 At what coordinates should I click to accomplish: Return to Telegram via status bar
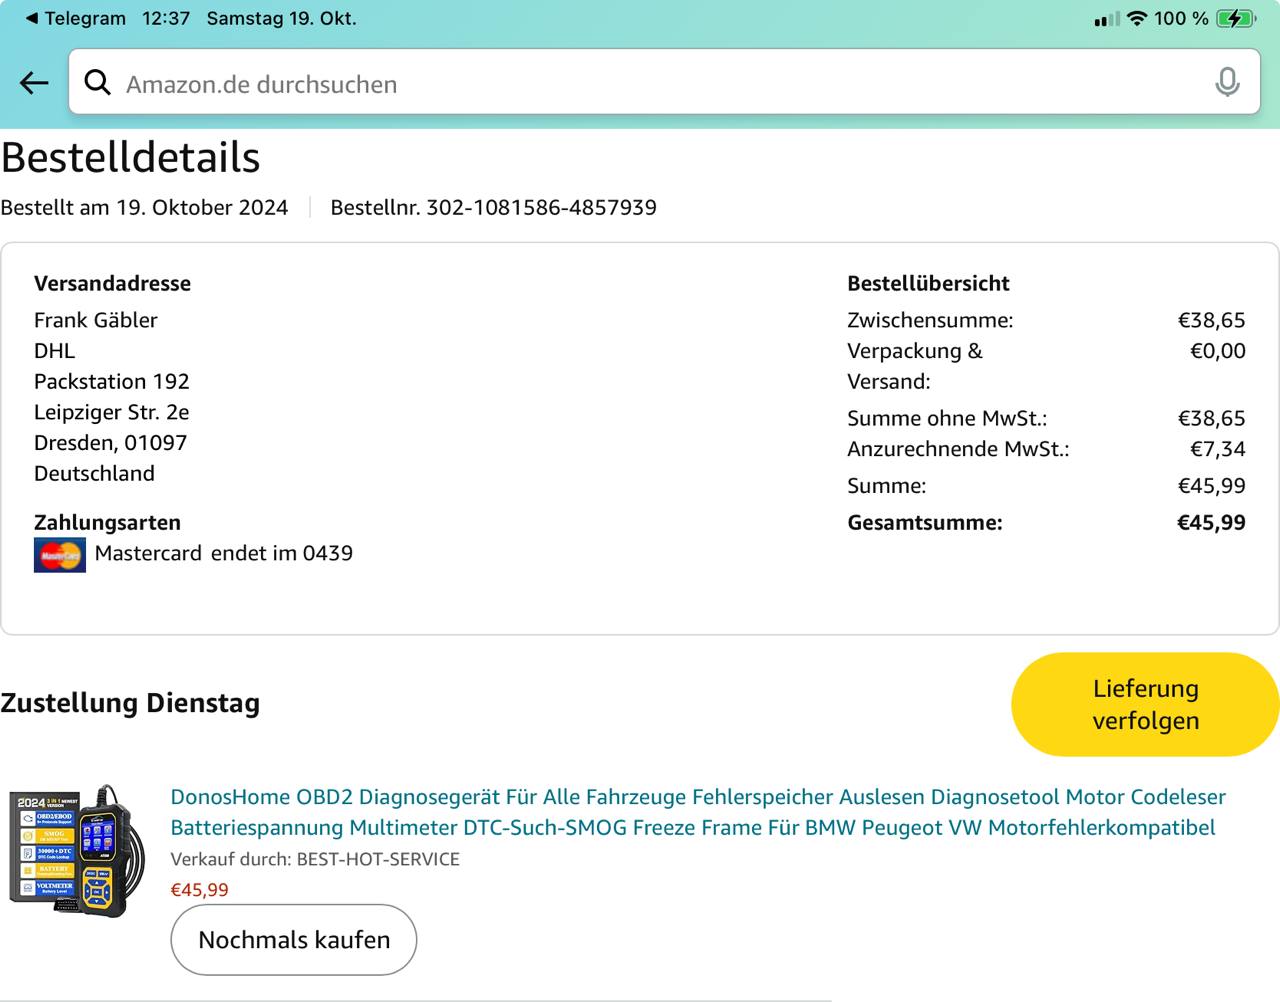point(75,18)
